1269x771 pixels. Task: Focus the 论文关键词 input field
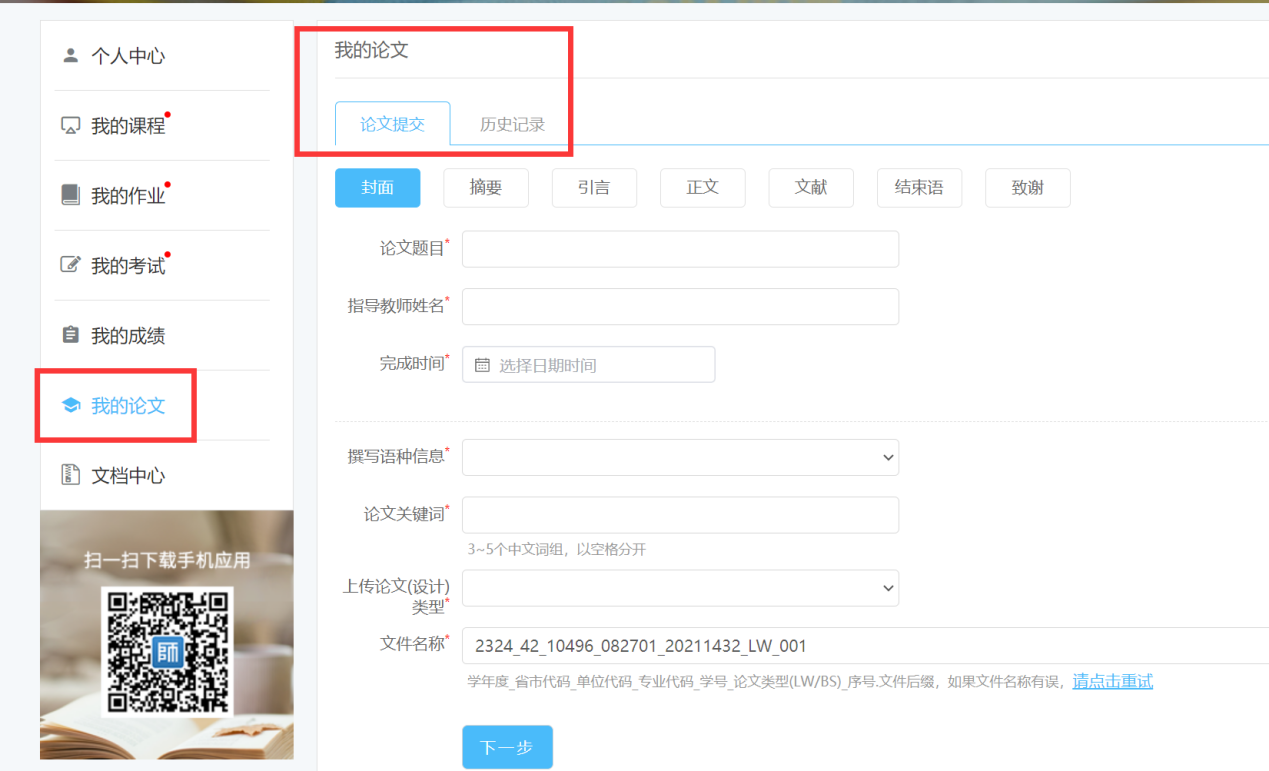680,515
